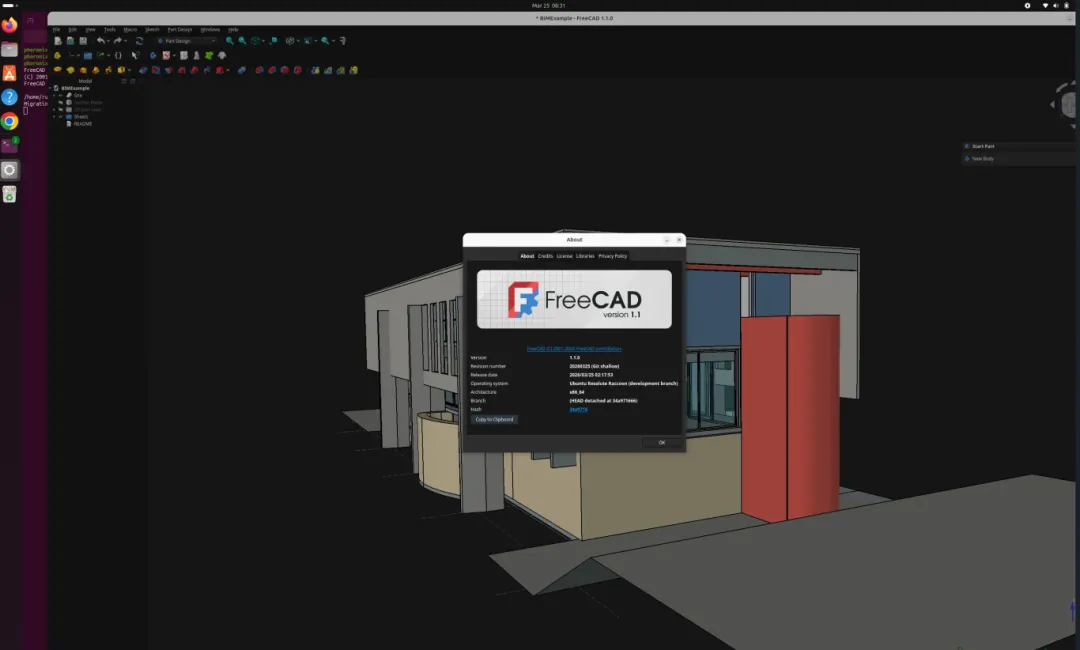The image size is (1080, 650).
Task: Select the Chamfer tool icon
Action: (x=272, y=70)
